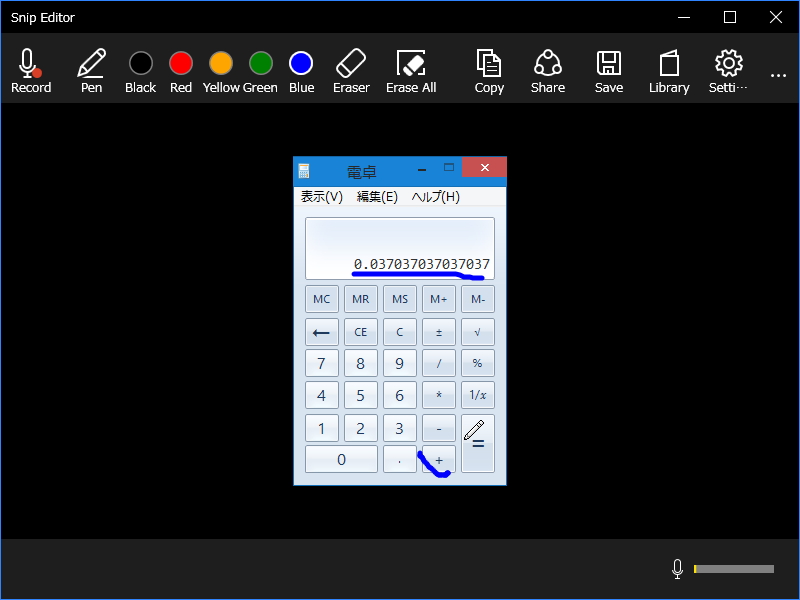Choose the Eraser tool
Viewport: 800px width, 600px height.
(351, 71)
